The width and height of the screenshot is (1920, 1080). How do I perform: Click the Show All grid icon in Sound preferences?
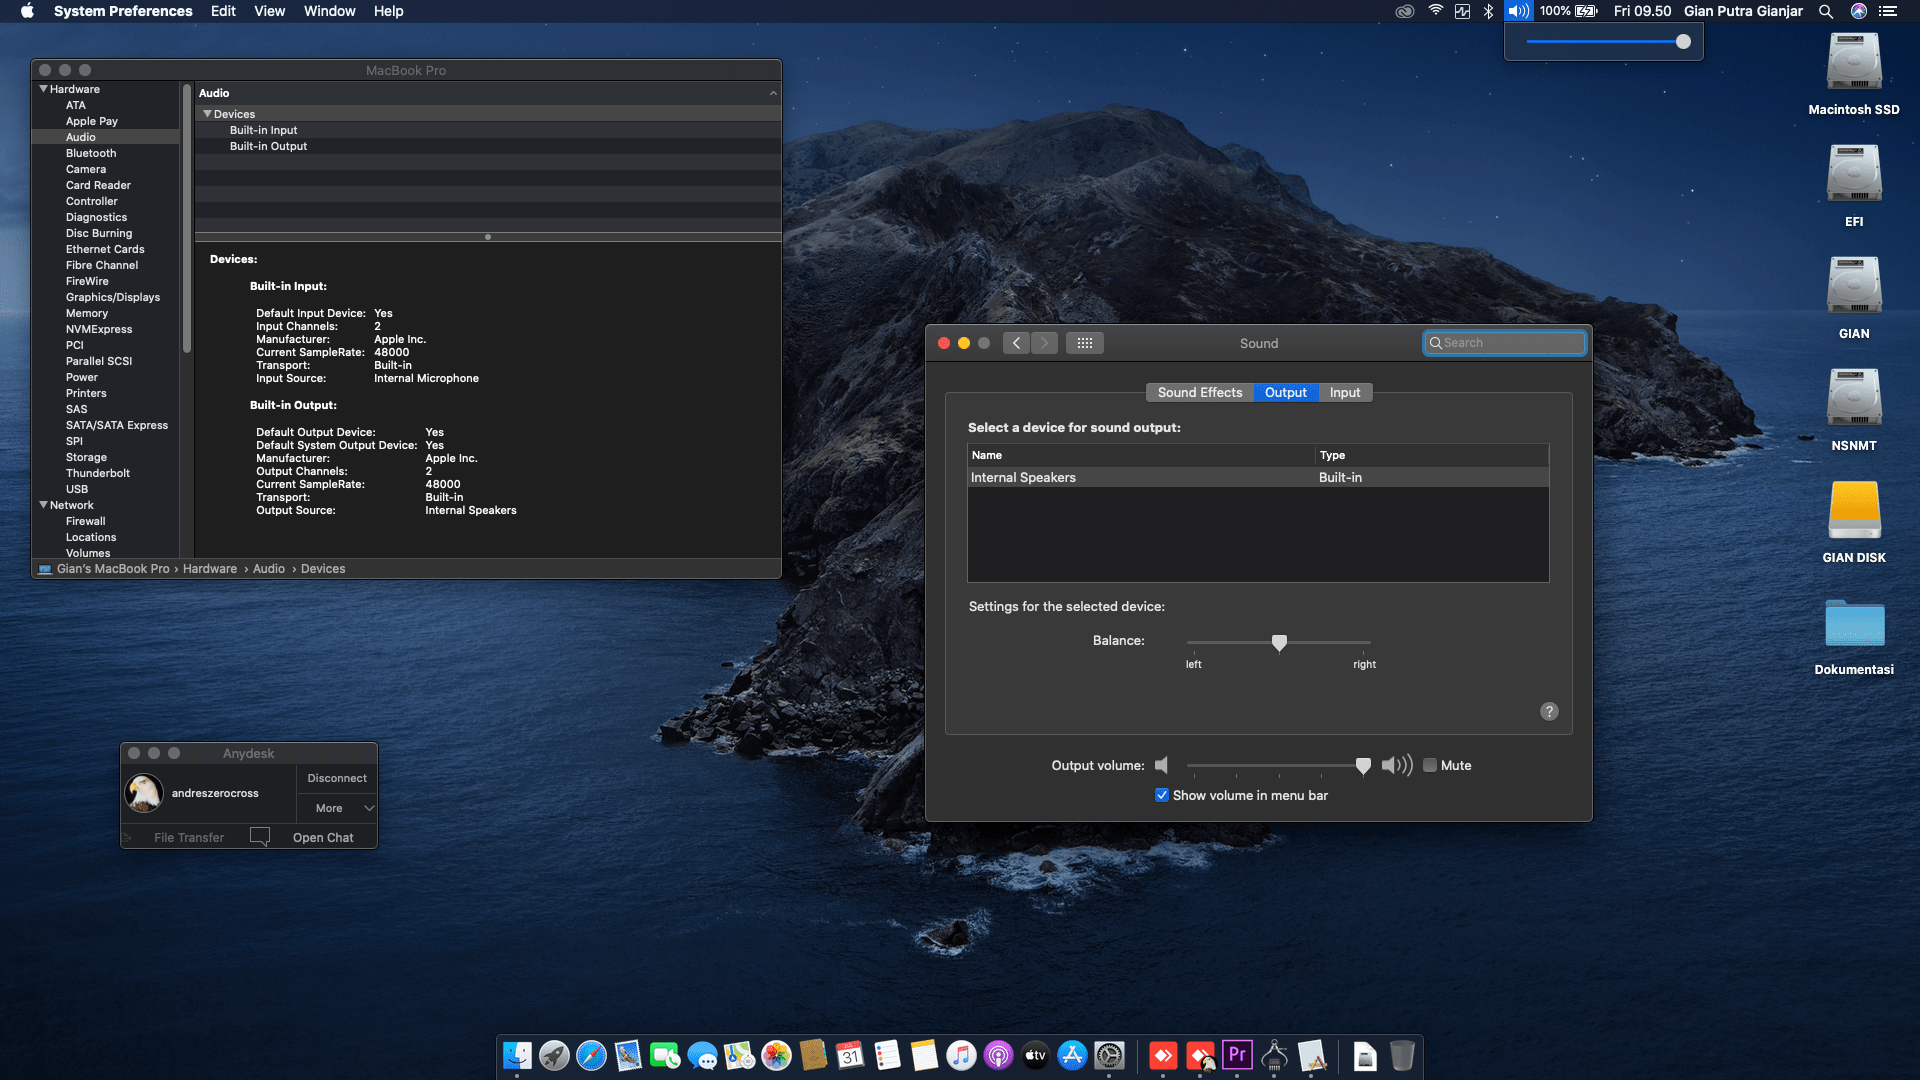coord(1085,343)
